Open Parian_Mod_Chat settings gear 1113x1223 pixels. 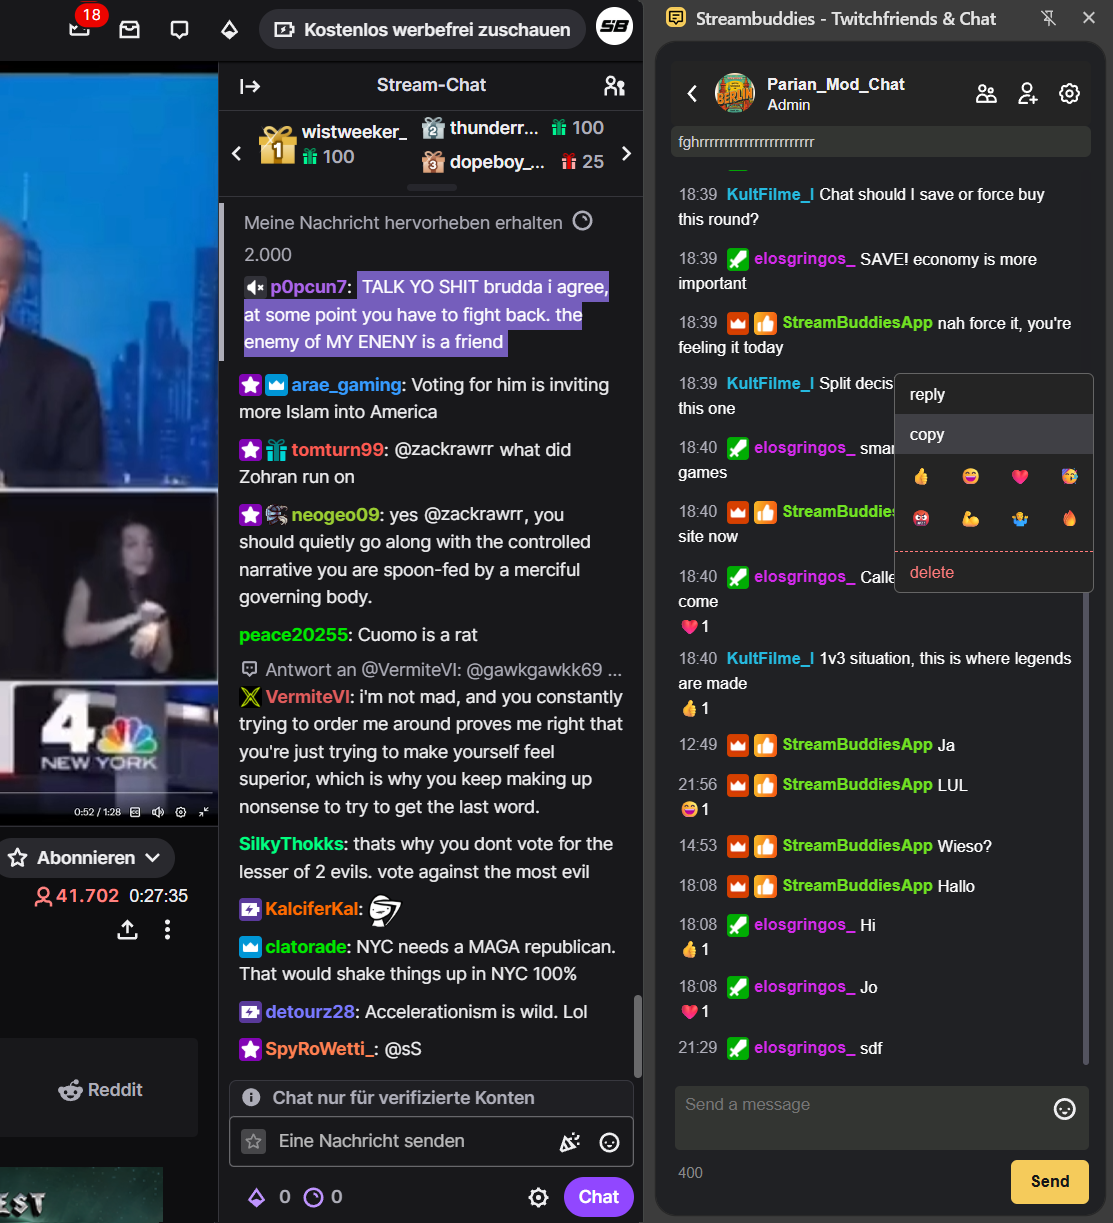click(x=1069, y=94)
